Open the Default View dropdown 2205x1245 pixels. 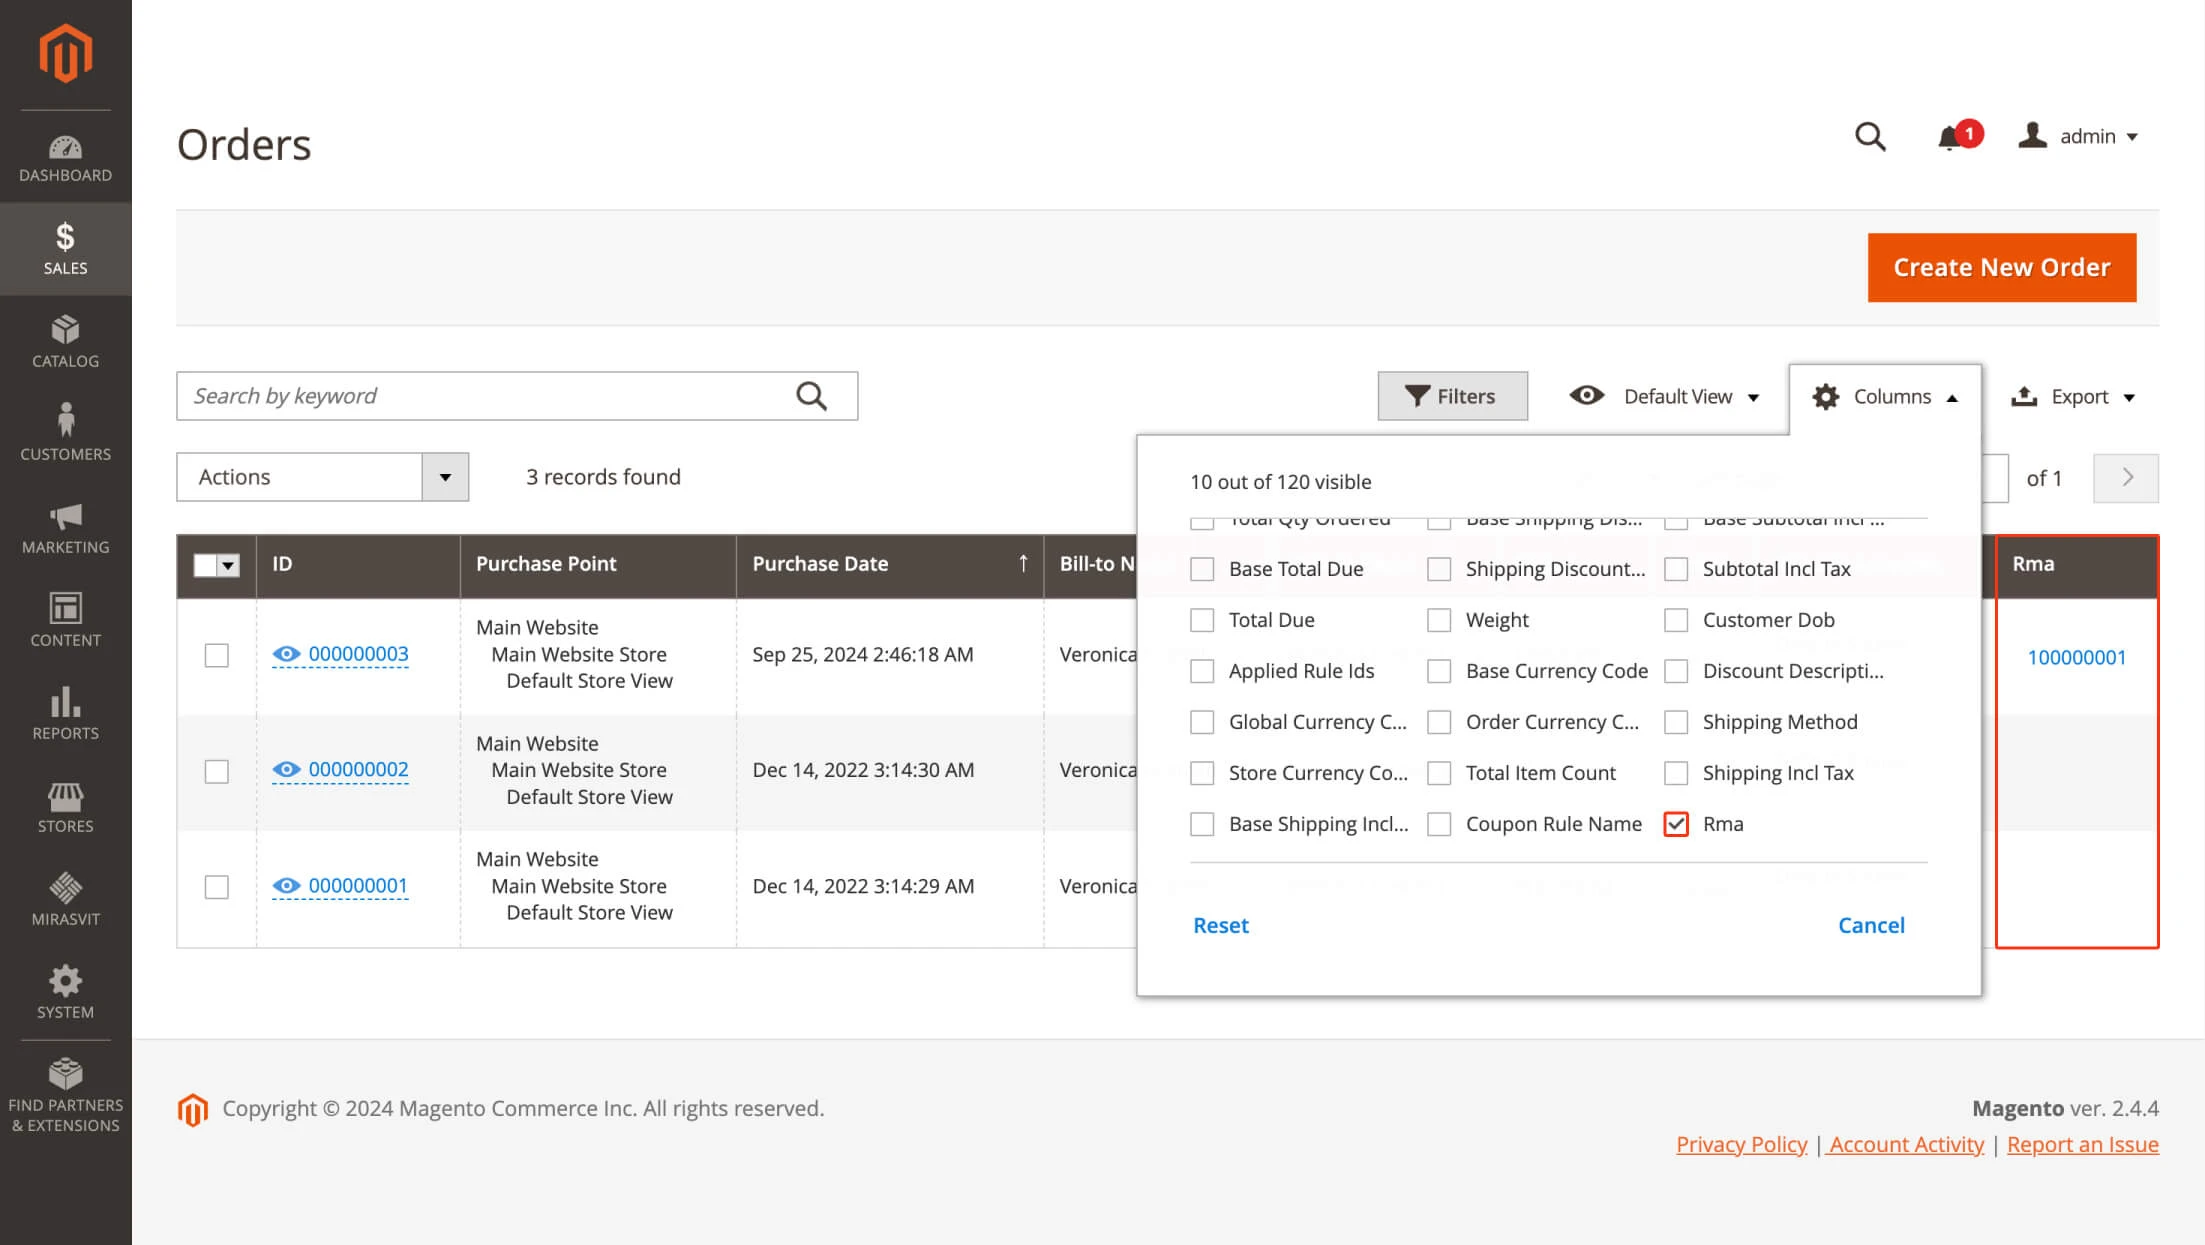click(1664, 397)
